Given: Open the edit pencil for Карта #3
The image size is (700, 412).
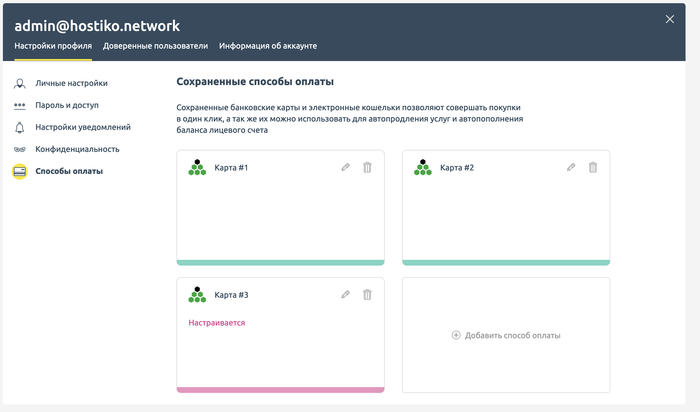Looking at the screenshot, I should 346,295.
